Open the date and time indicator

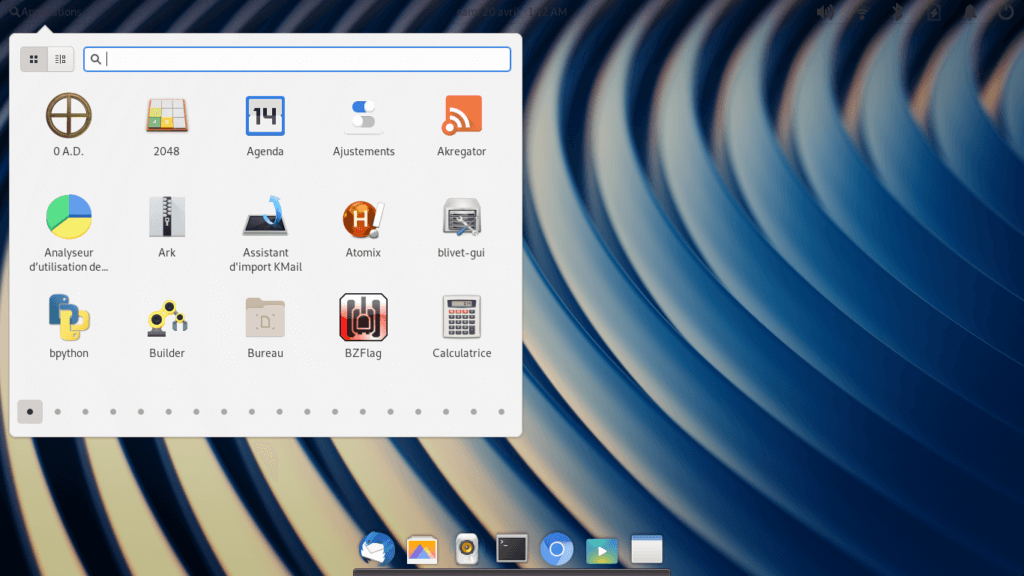[x=511, y=12]
